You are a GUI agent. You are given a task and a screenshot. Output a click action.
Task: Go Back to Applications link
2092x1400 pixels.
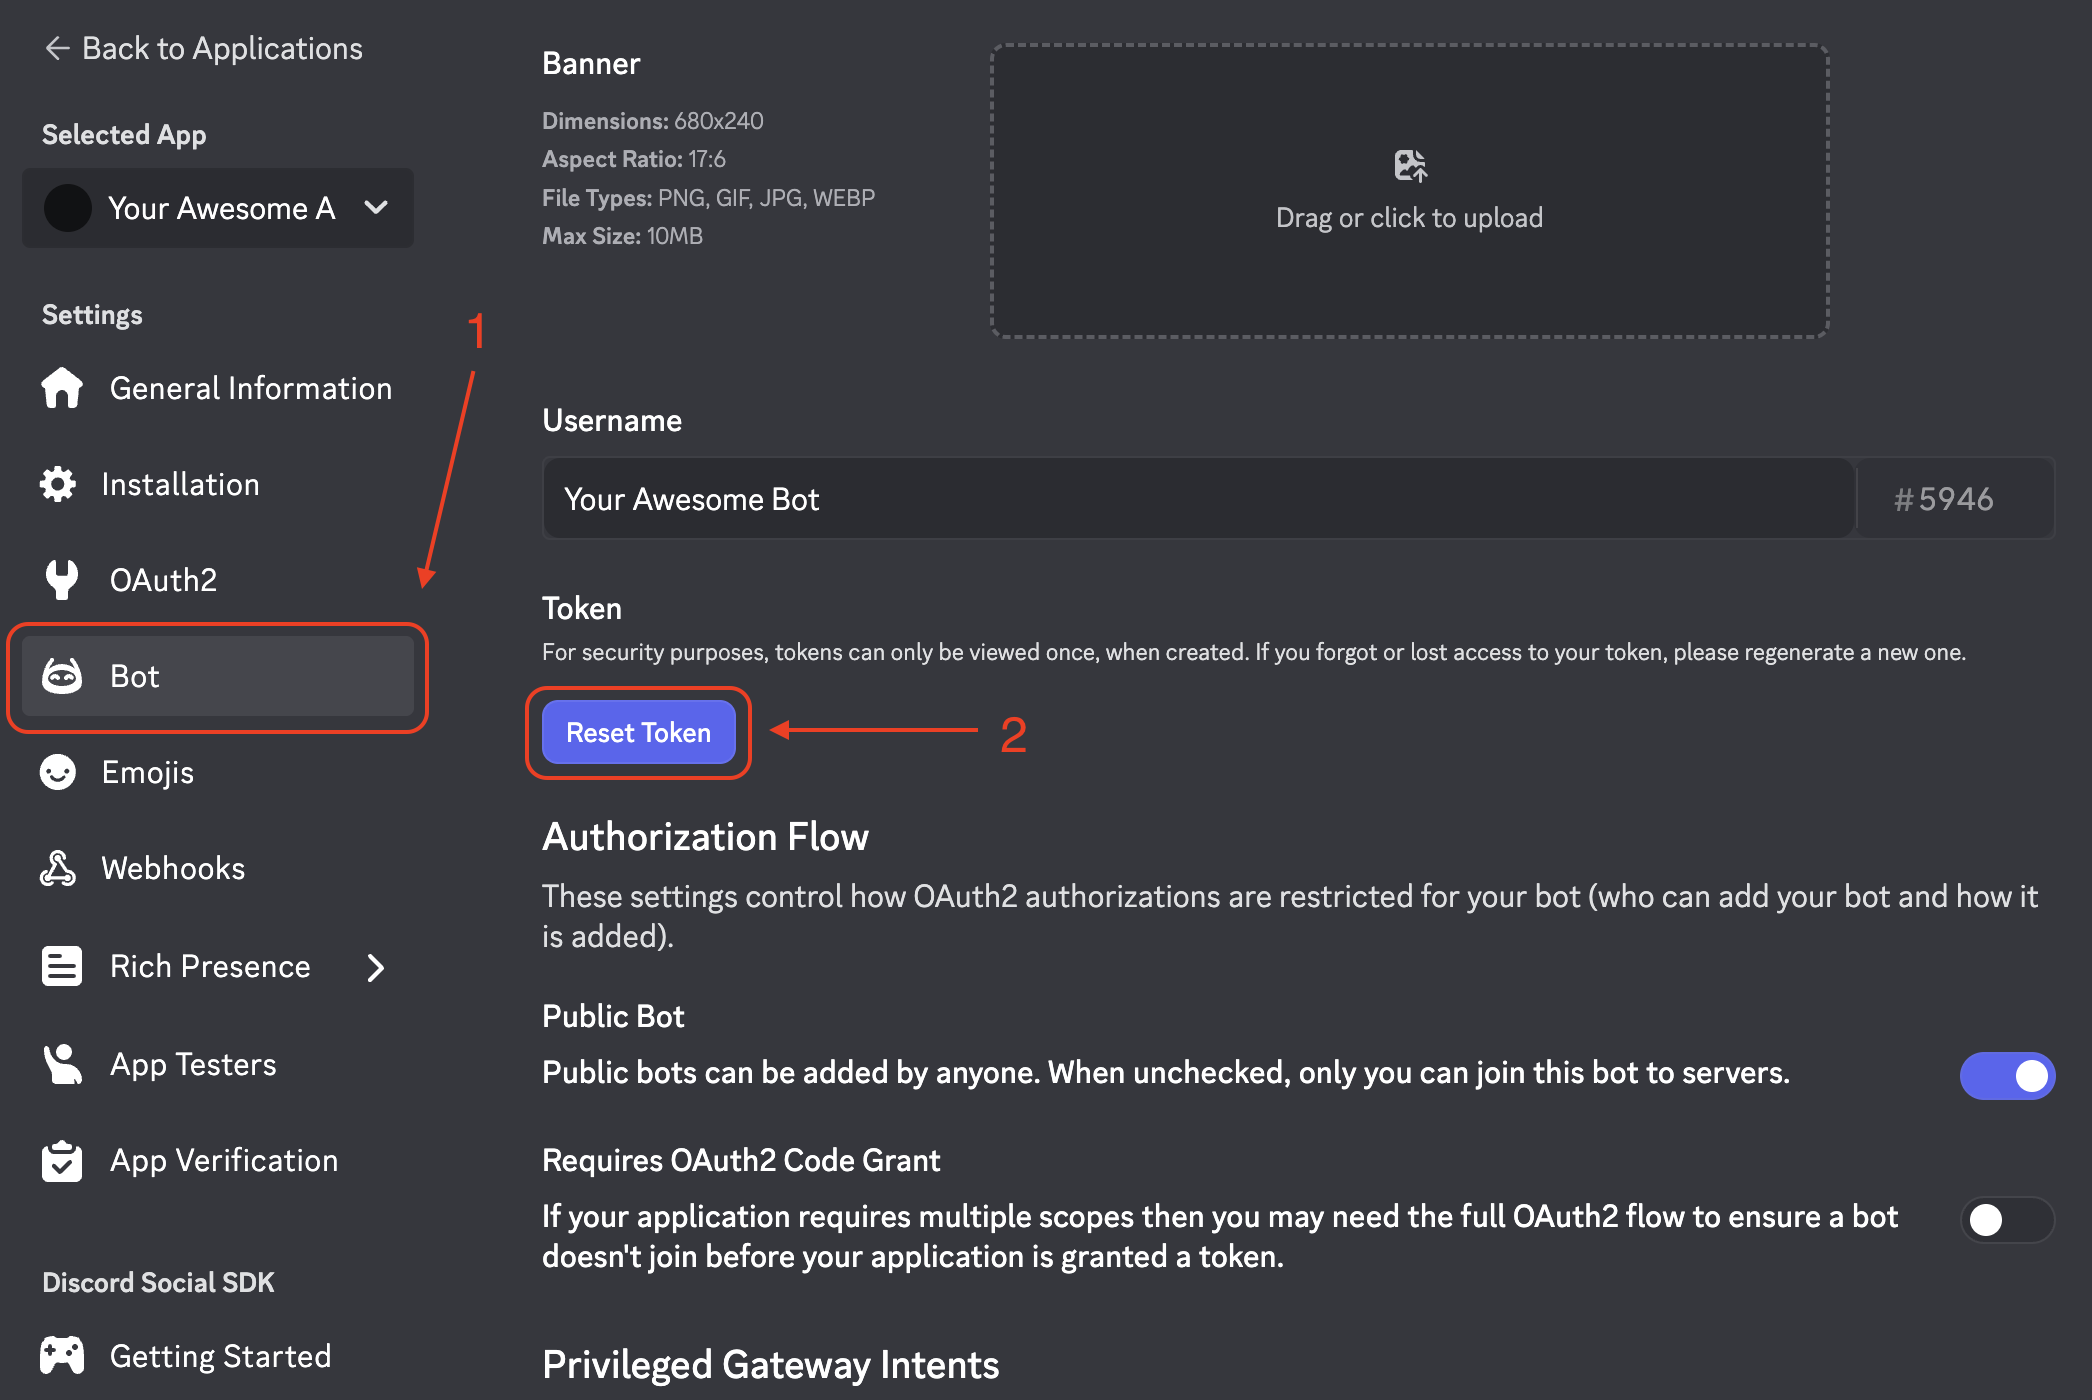204,48
